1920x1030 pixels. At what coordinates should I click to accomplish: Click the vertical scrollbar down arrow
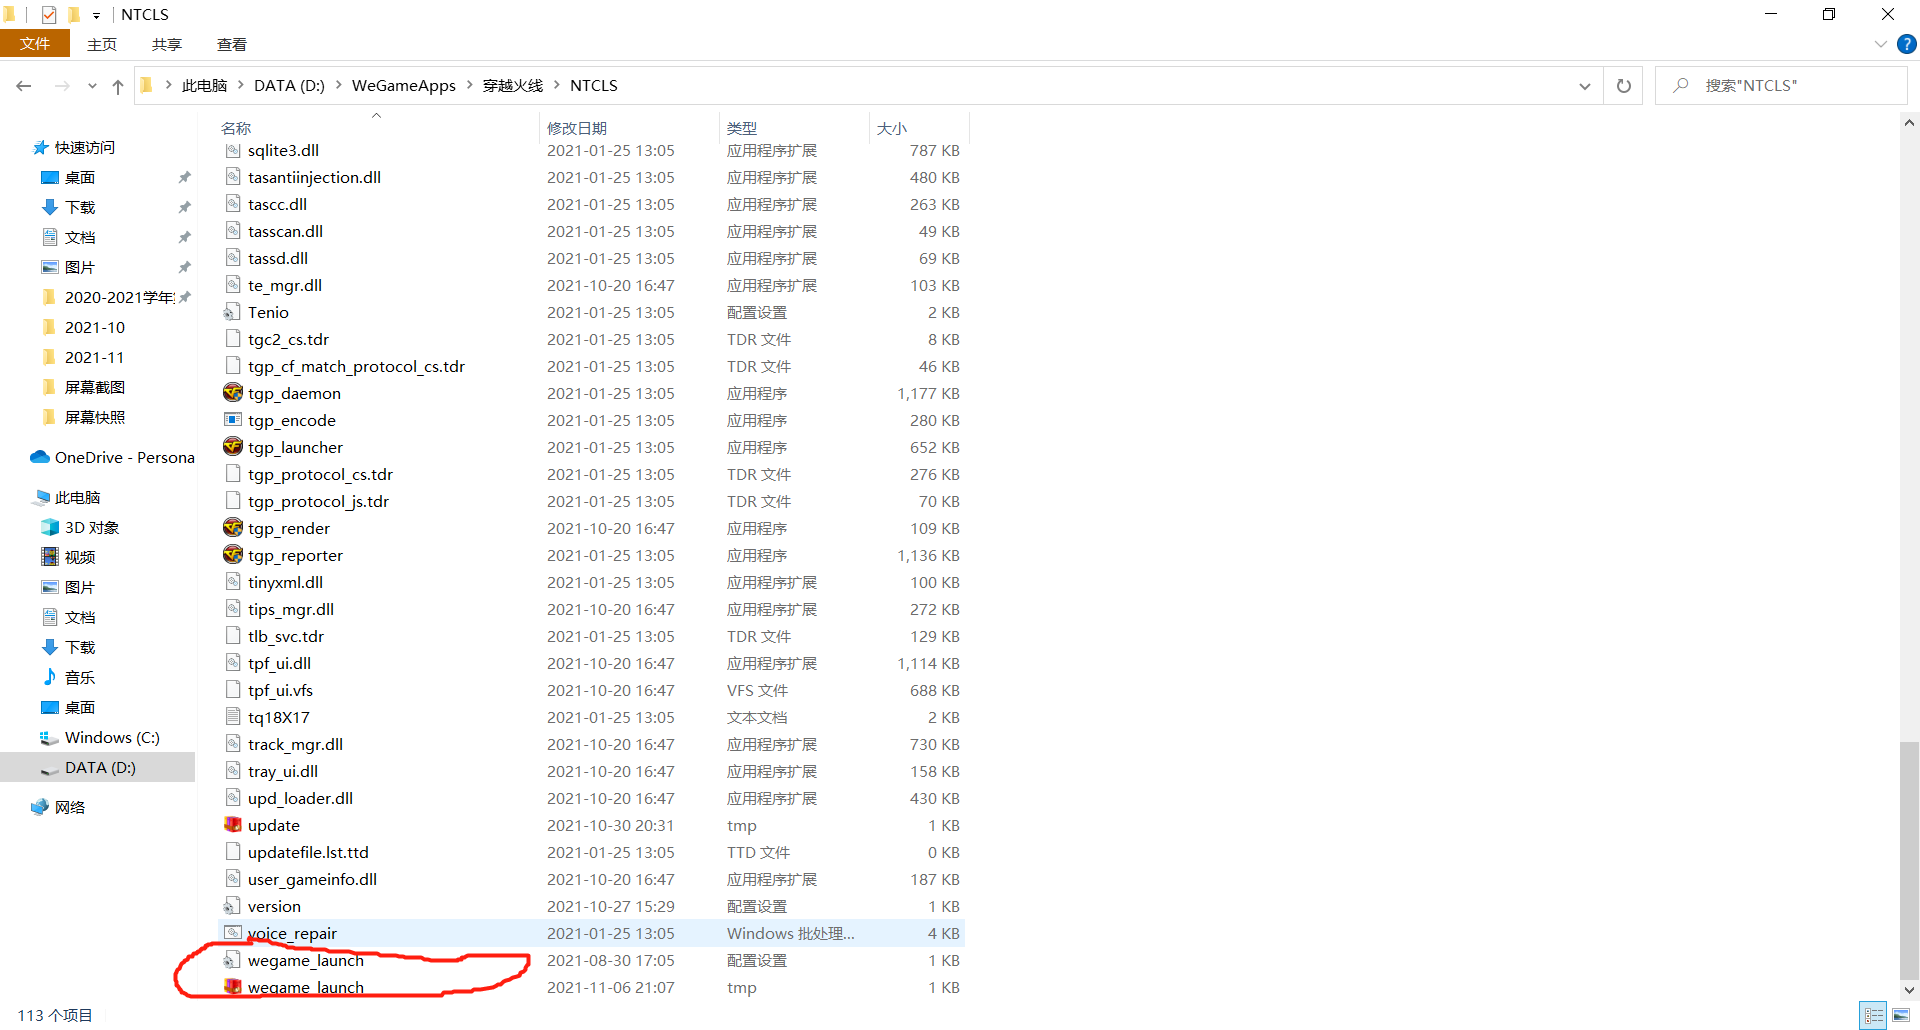(x=1908, y=990)
